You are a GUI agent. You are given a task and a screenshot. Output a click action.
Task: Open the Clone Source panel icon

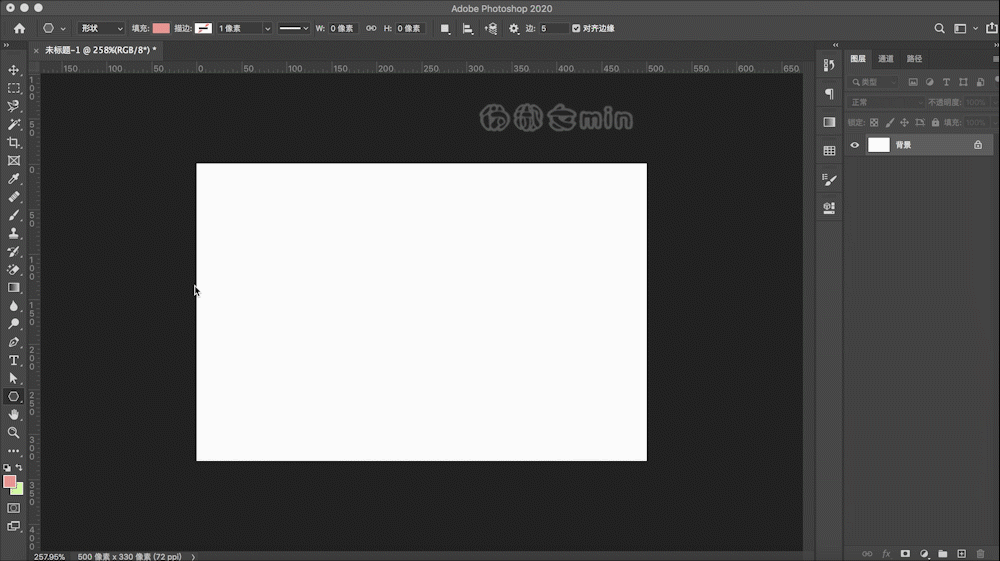tap(829, 208)
